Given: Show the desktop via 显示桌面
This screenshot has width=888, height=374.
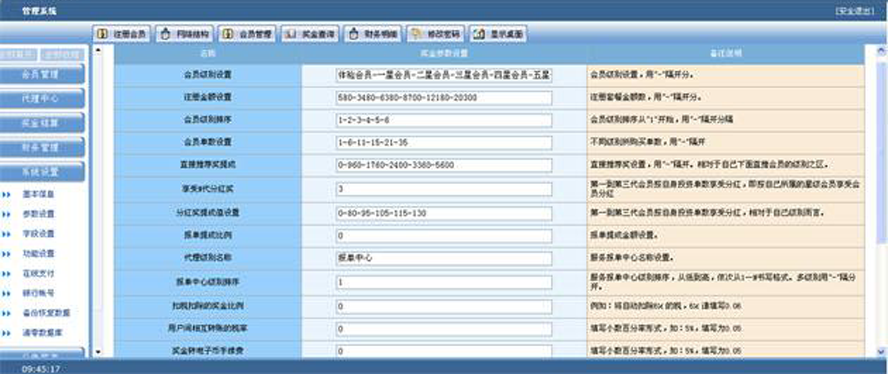Looking at the screenshot, I should (x=499, y=34).
